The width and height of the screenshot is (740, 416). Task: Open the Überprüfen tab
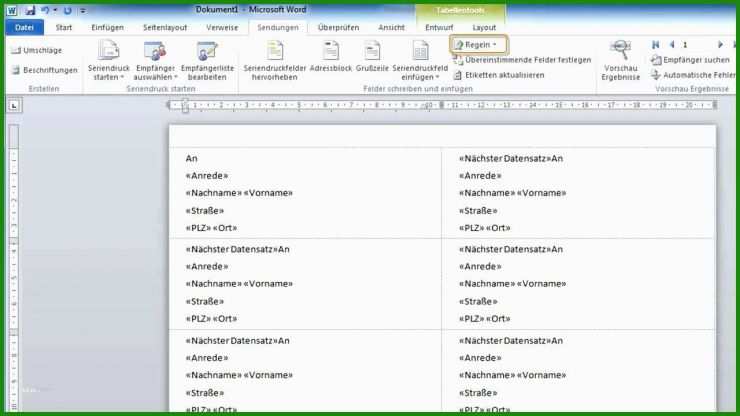338,27
